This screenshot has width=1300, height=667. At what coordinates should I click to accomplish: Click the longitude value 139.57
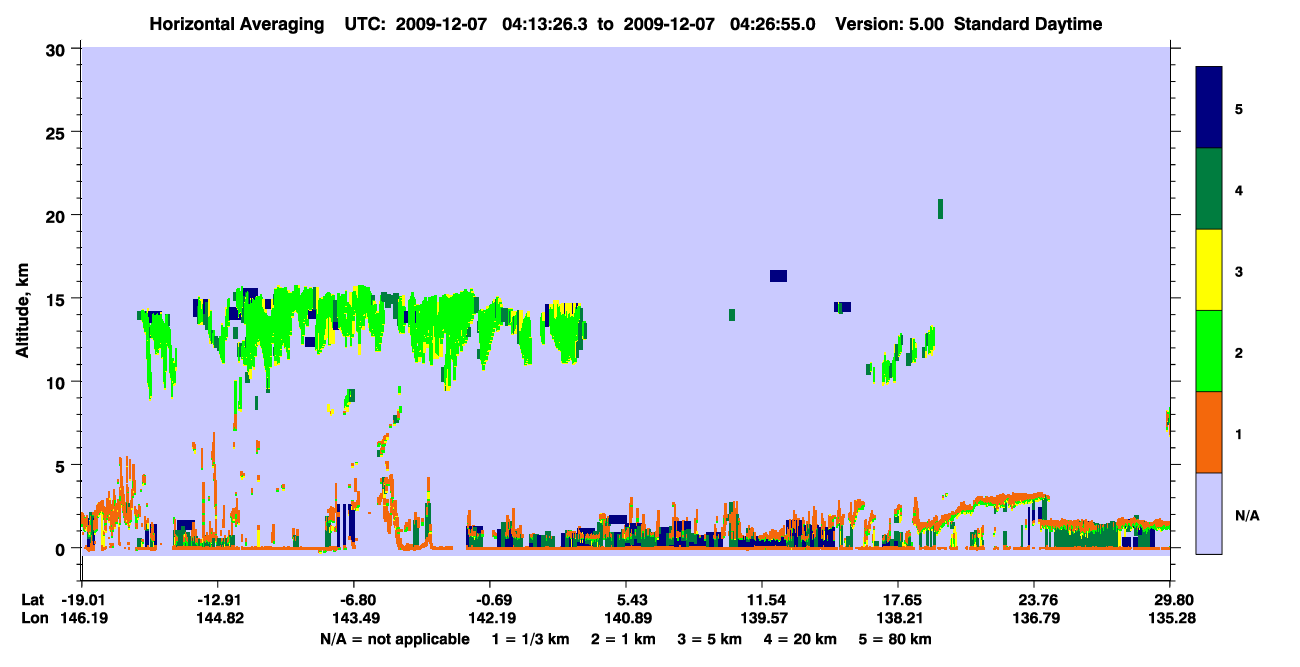(762, 618)
